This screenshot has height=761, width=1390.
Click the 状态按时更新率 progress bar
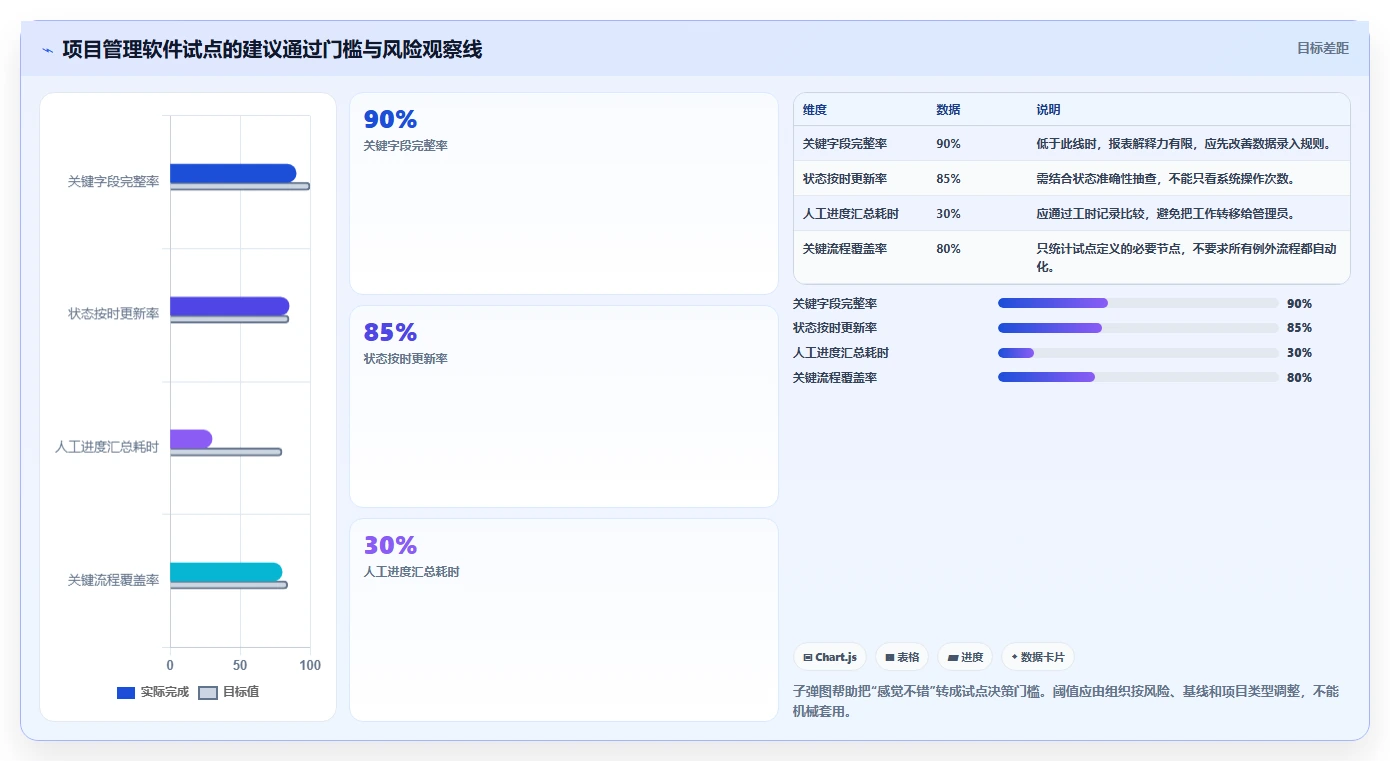(x=1138, y=328)
